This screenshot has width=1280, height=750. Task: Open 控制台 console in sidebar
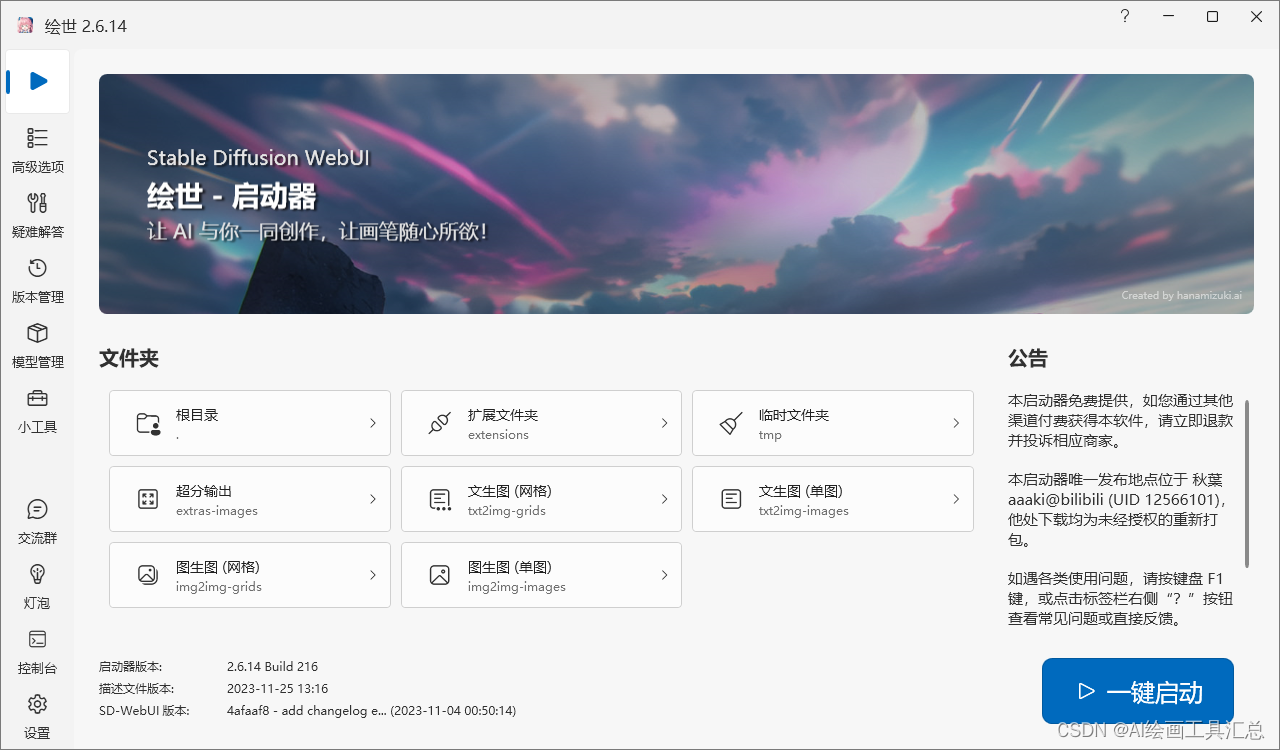(37, 652)
